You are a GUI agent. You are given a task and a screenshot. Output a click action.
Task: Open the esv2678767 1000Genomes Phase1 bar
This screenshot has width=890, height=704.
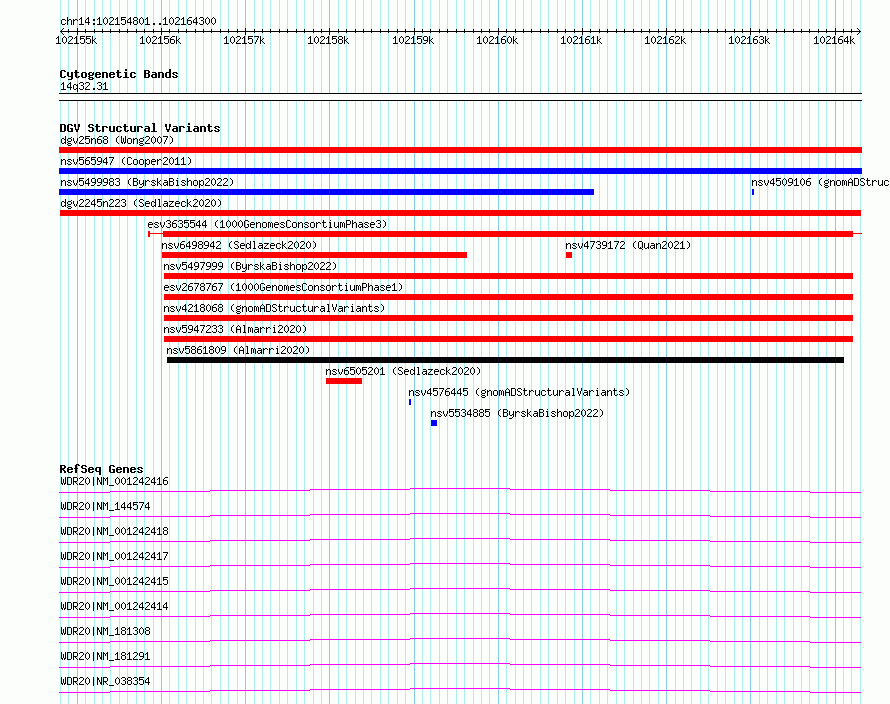[x=509, y=297]
